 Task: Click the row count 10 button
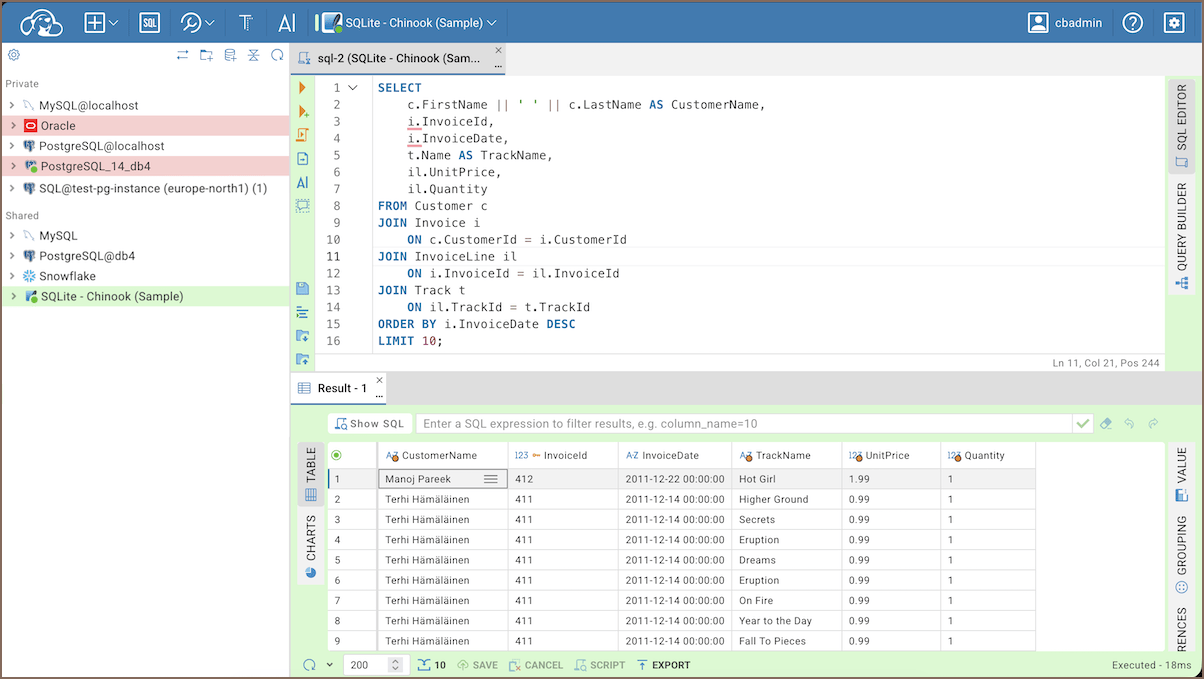(432, 665)
